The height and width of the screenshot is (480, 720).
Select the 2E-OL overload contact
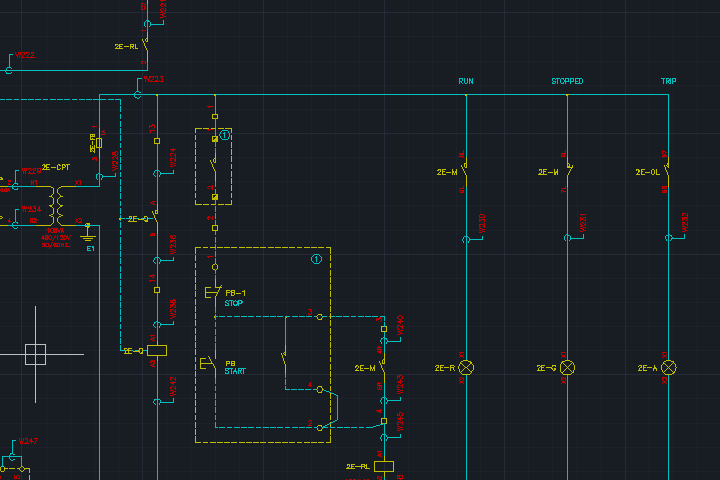pos(667,172)
